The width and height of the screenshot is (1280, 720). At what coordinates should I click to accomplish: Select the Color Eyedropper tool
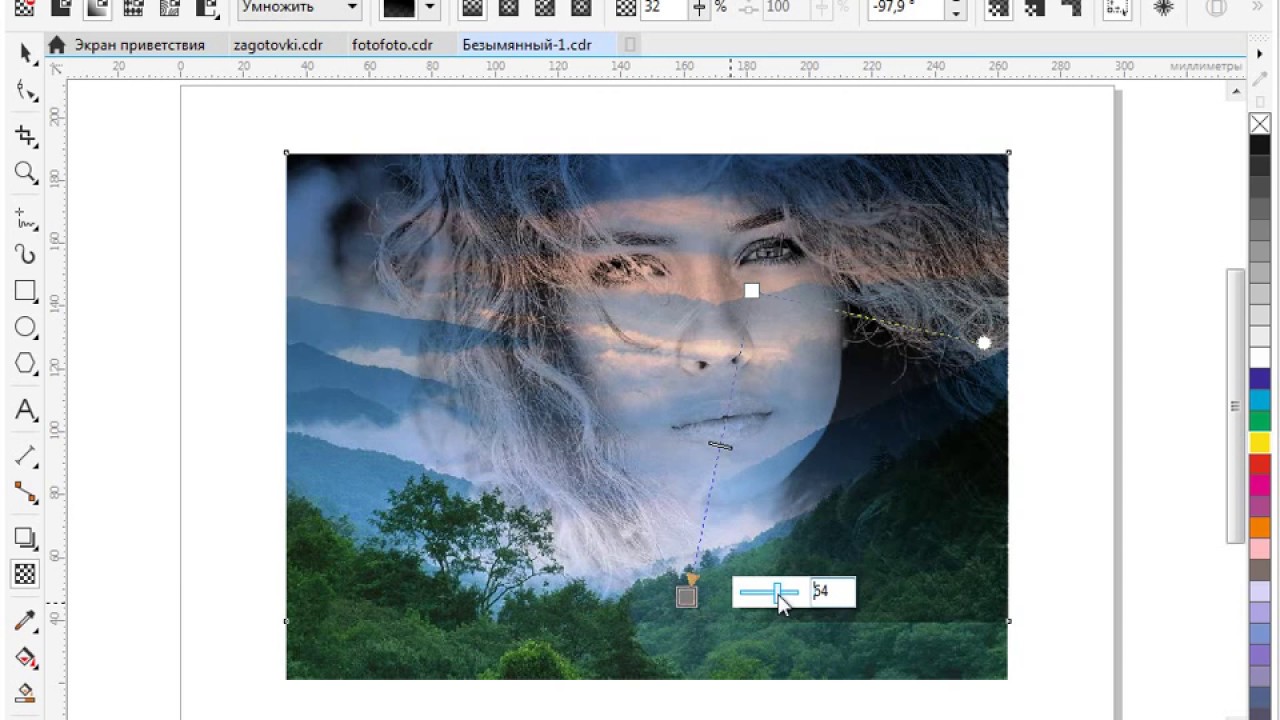coord(25,621)
